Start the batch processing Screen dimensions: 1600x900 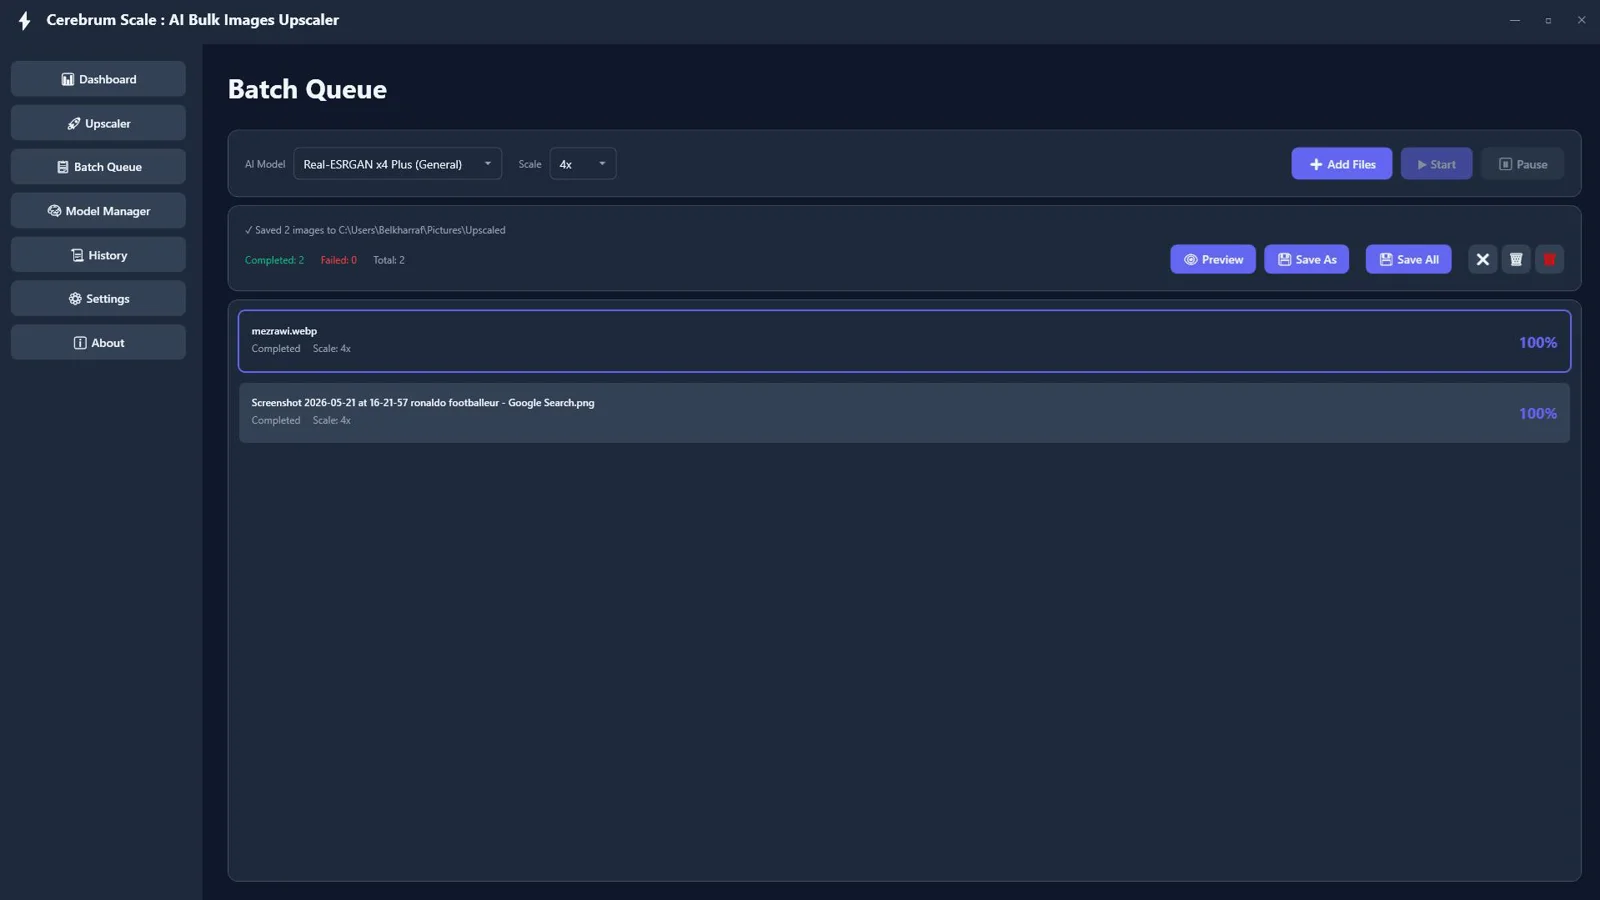click(x=1436, y=164)
